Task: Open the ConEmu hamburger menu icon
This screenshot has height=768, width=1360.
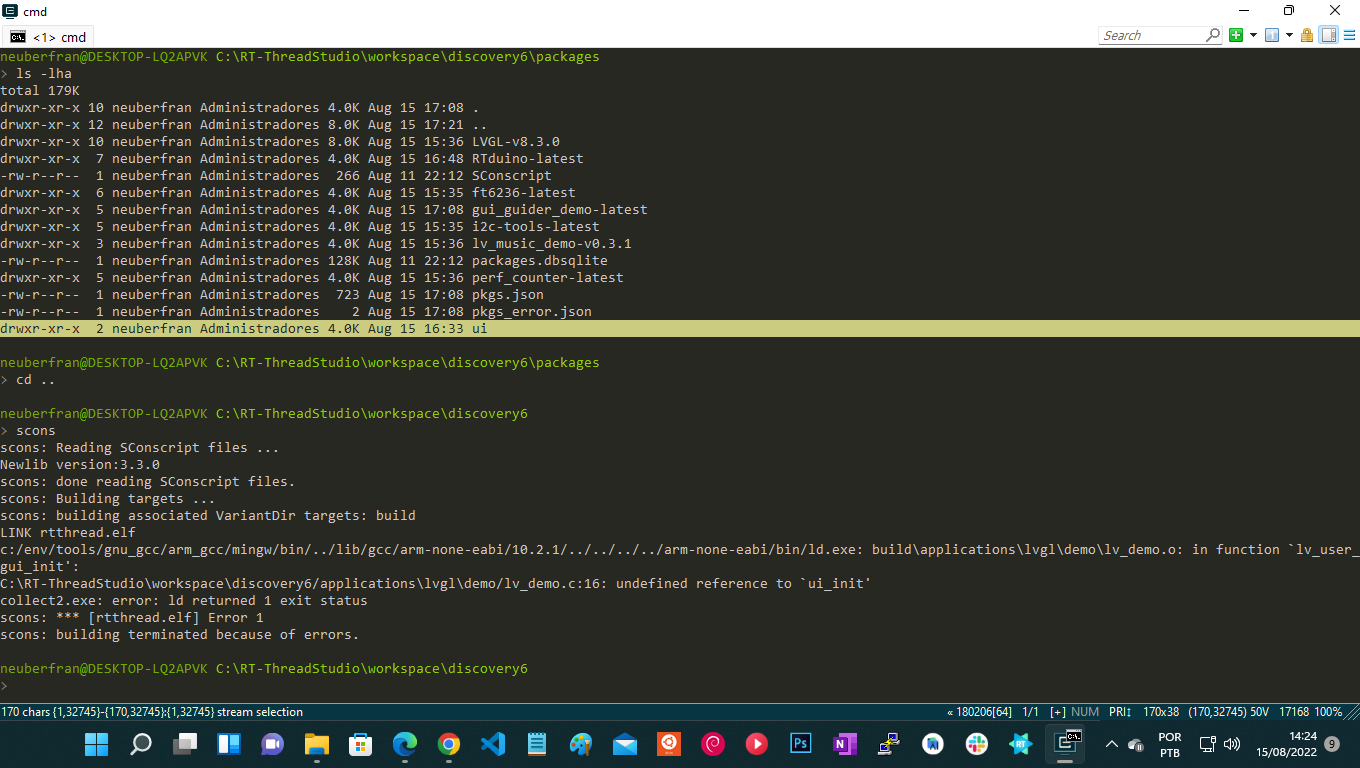Action: (x=1350, y=34)
